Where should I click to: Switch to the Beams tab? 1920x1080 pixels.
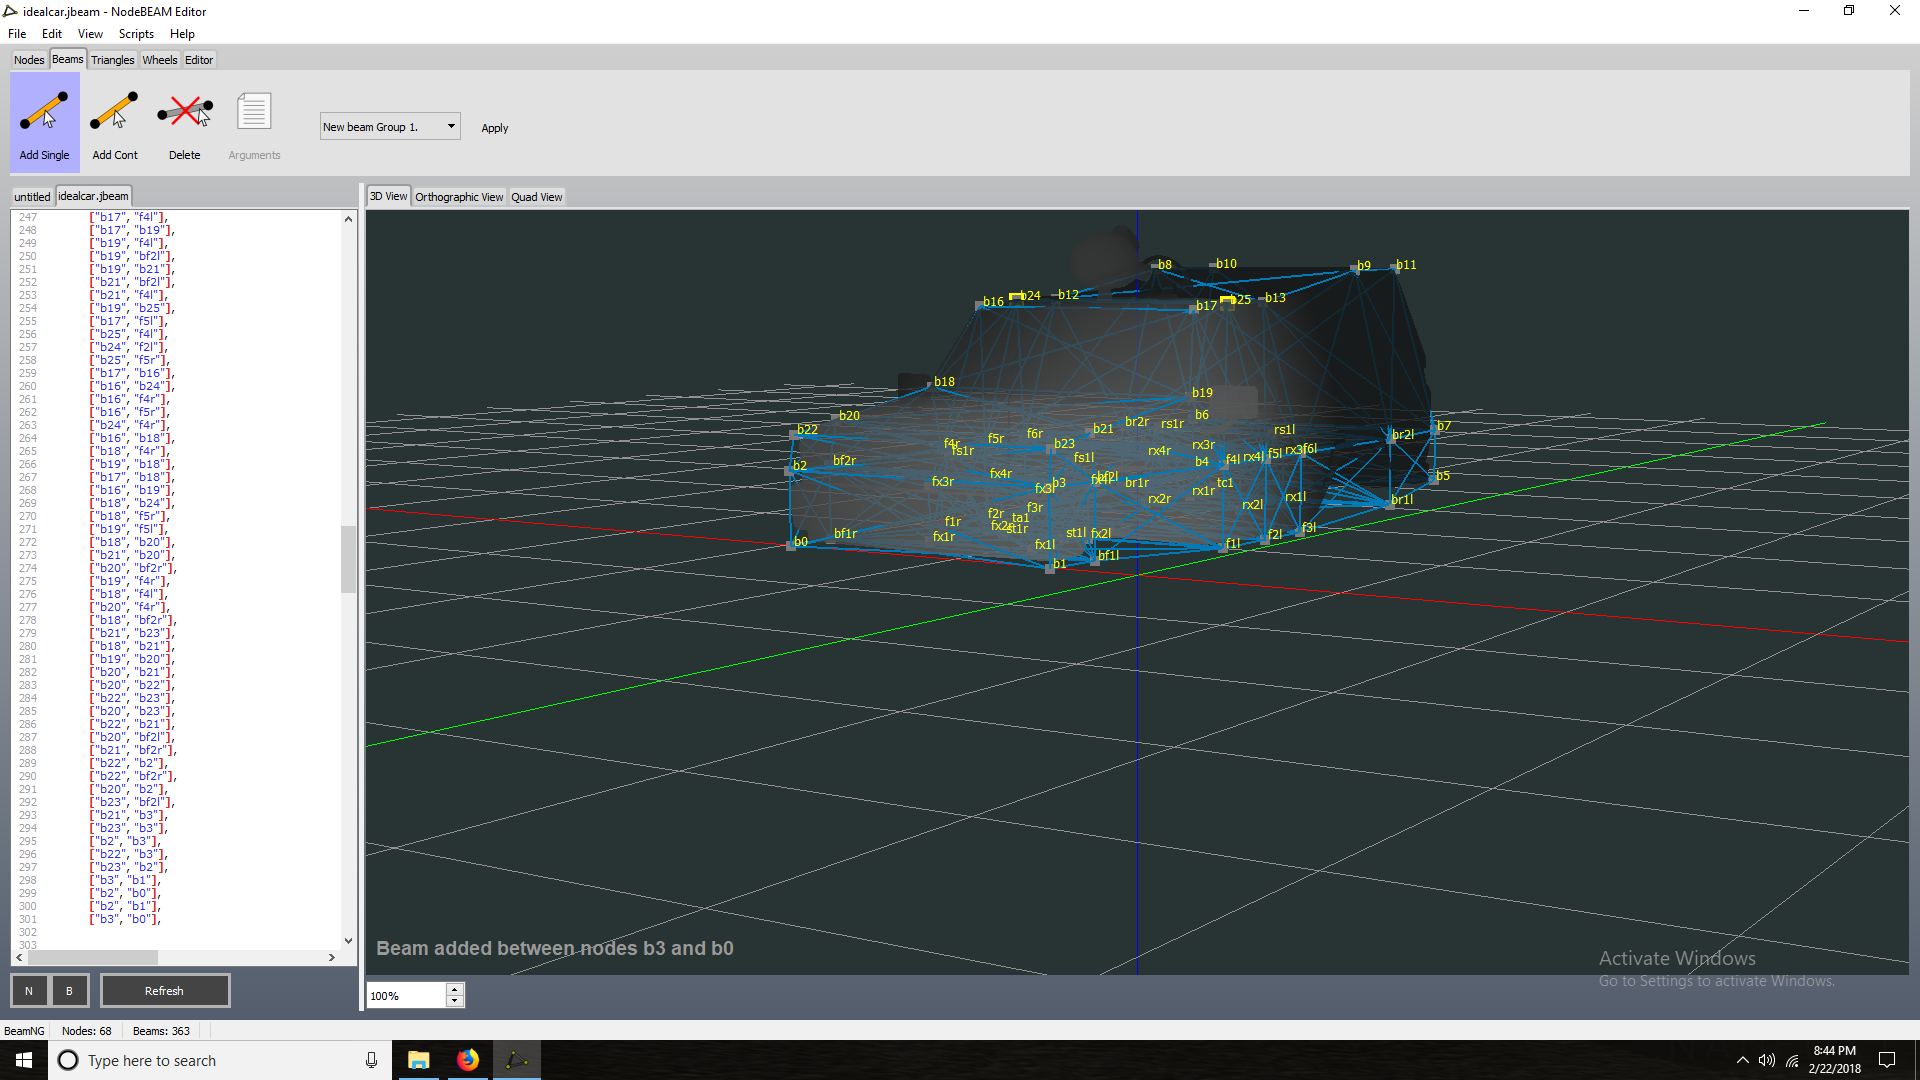68,59
